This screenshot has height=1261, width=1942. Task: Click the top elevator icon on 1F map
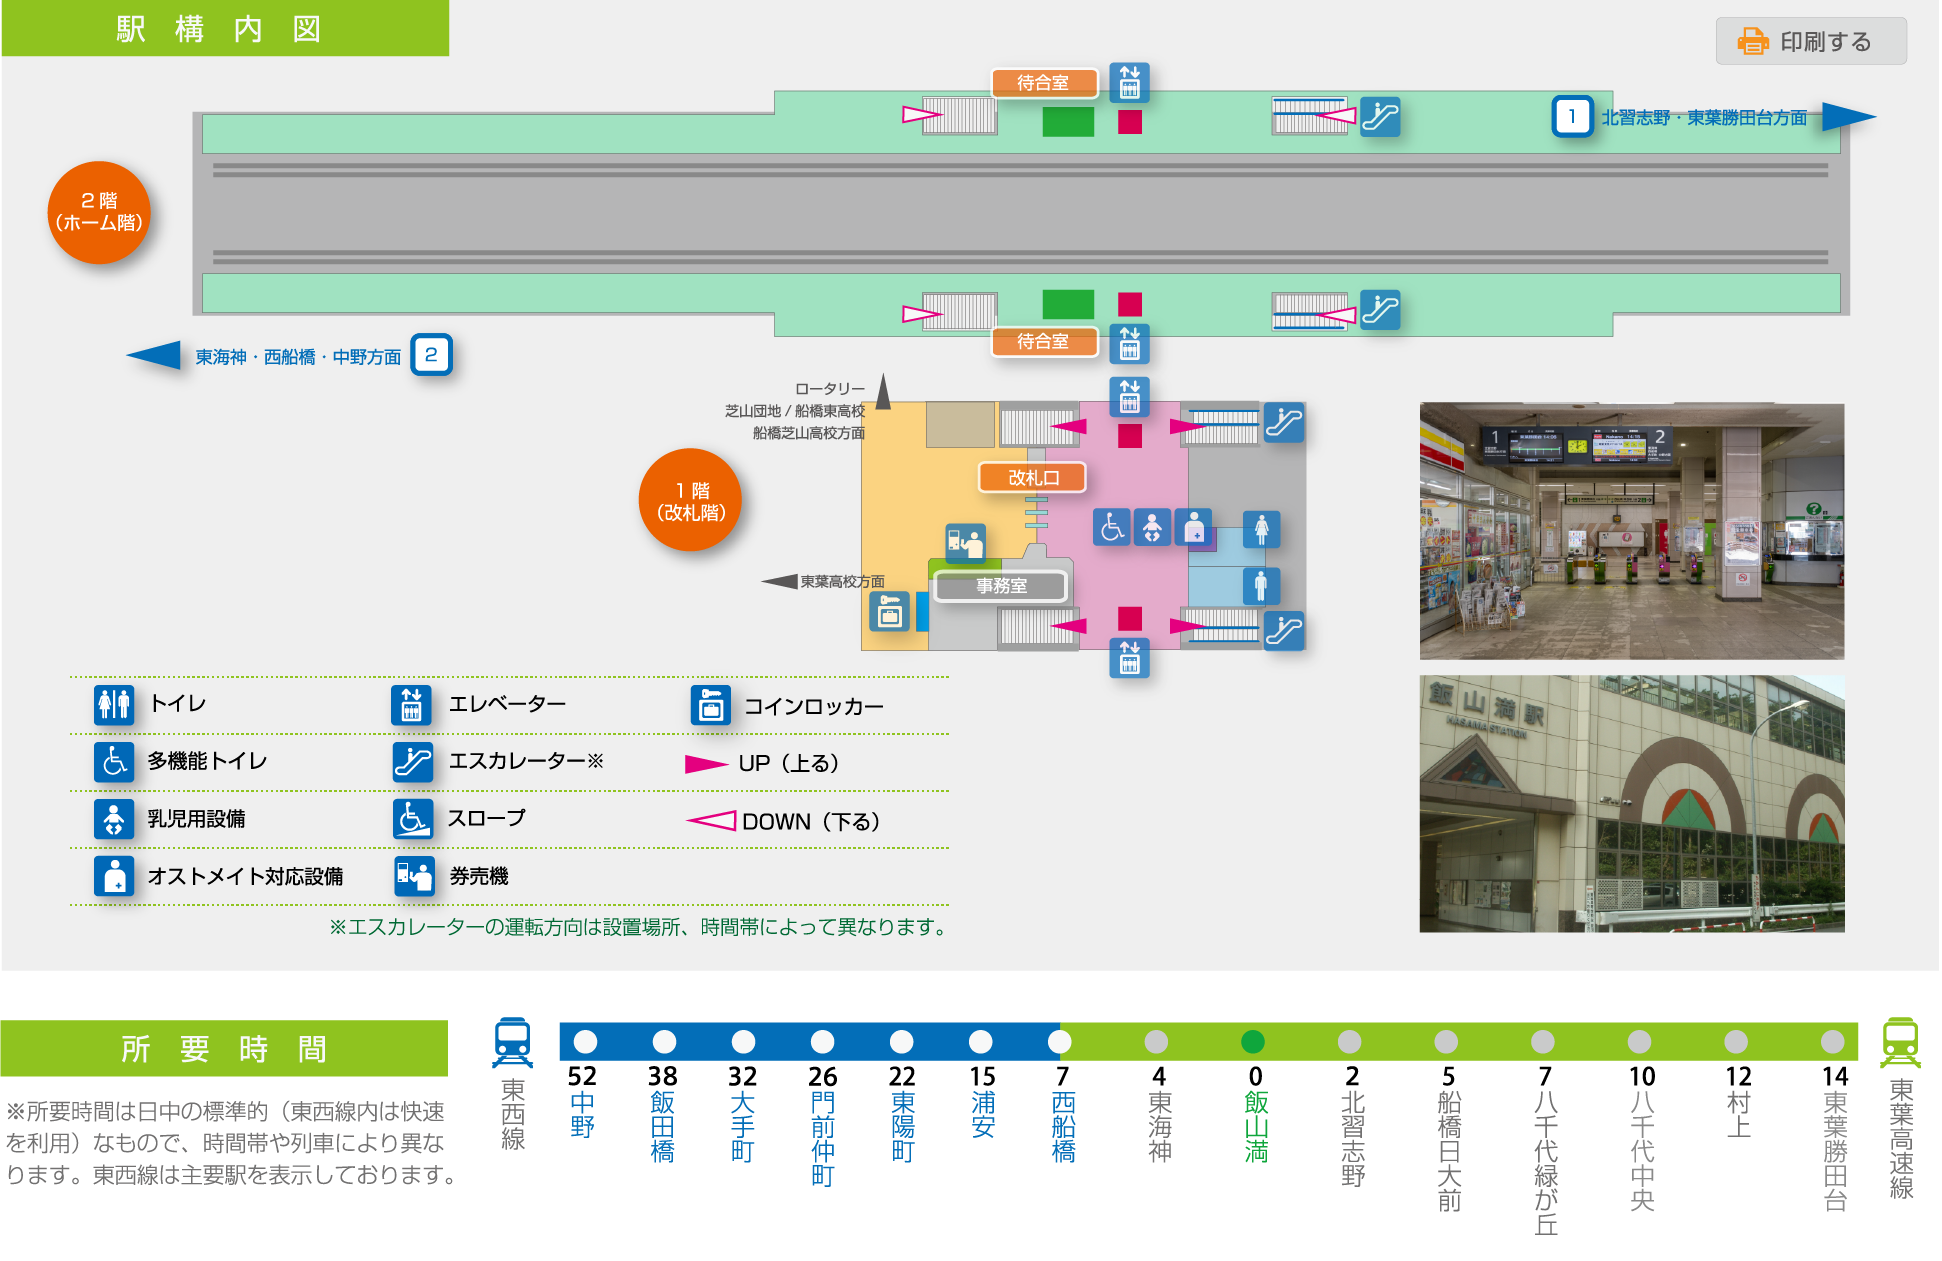1130,396
